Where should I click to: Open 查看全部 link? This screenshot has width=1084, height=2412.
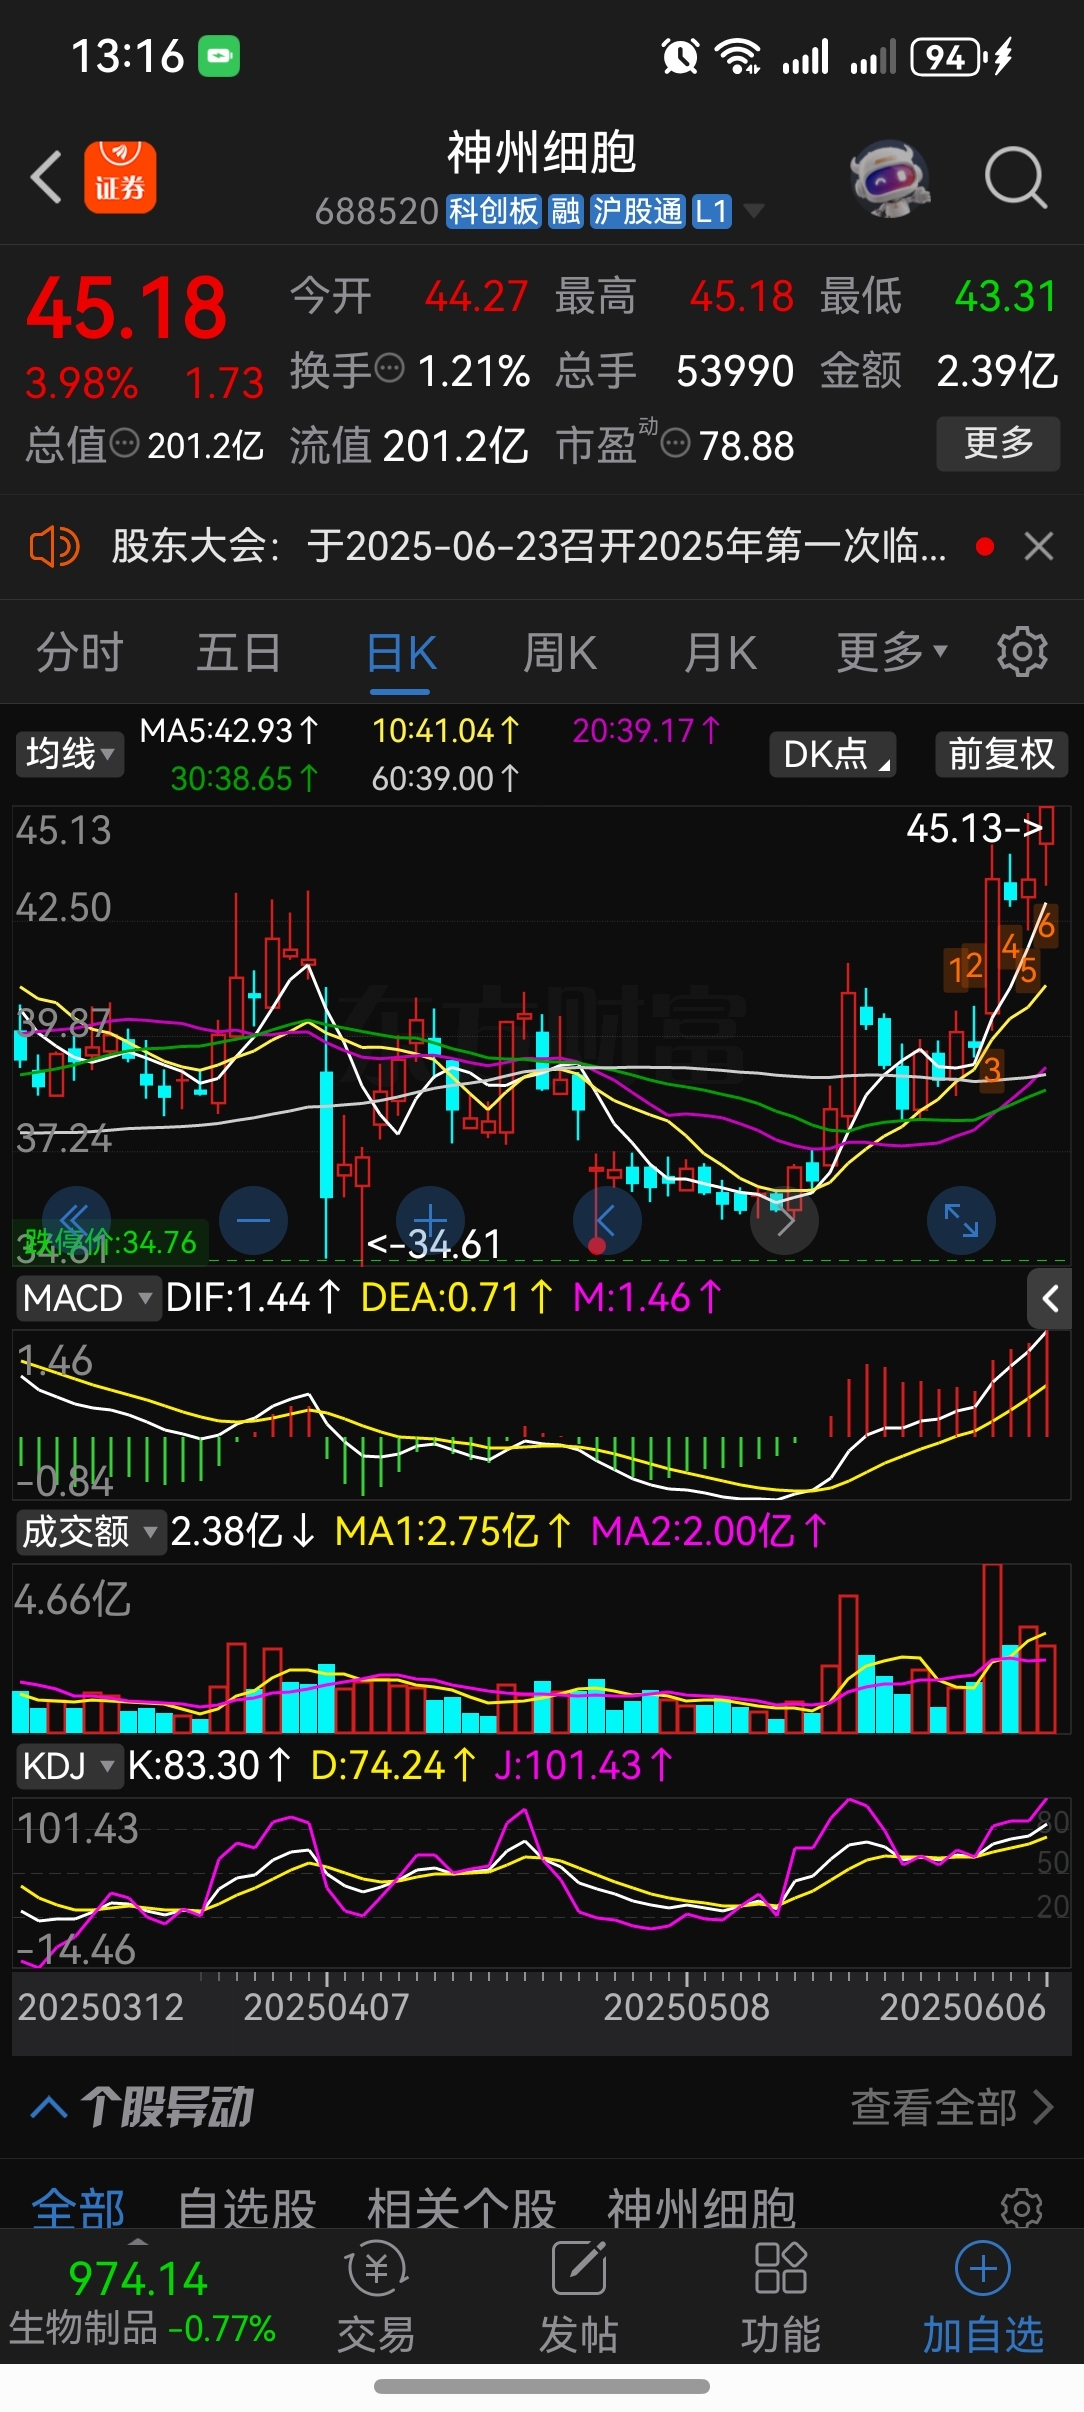point(952,2107)
